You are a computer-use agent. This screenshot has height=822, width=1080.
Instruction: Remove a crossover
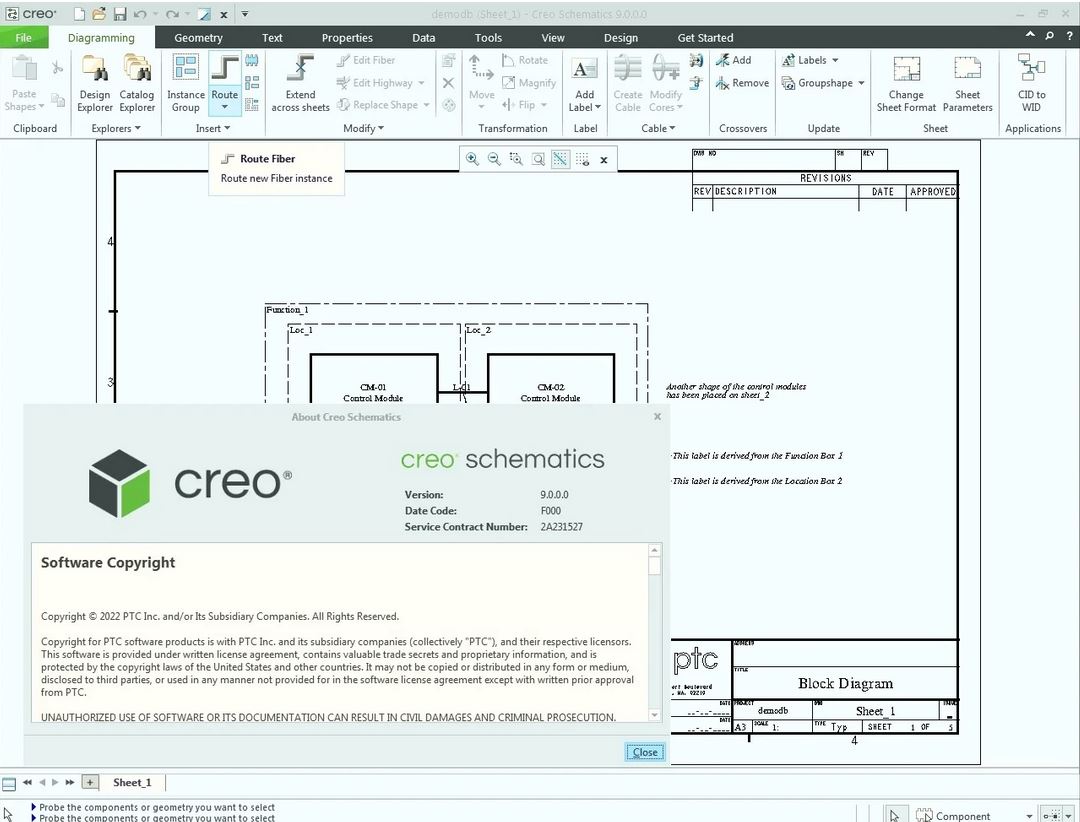tap(742, 83)
